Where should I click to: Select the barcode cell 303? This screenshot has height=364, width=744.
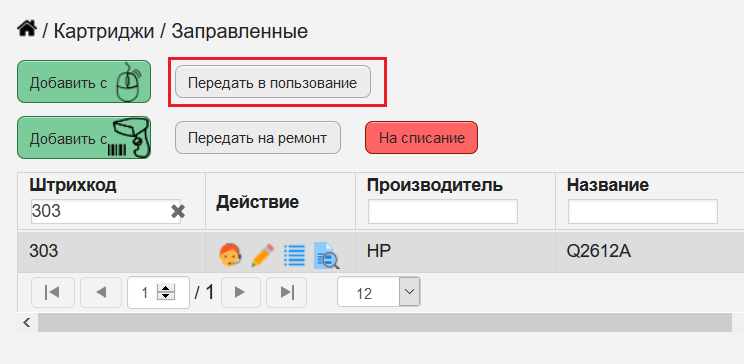pos(112,252)
